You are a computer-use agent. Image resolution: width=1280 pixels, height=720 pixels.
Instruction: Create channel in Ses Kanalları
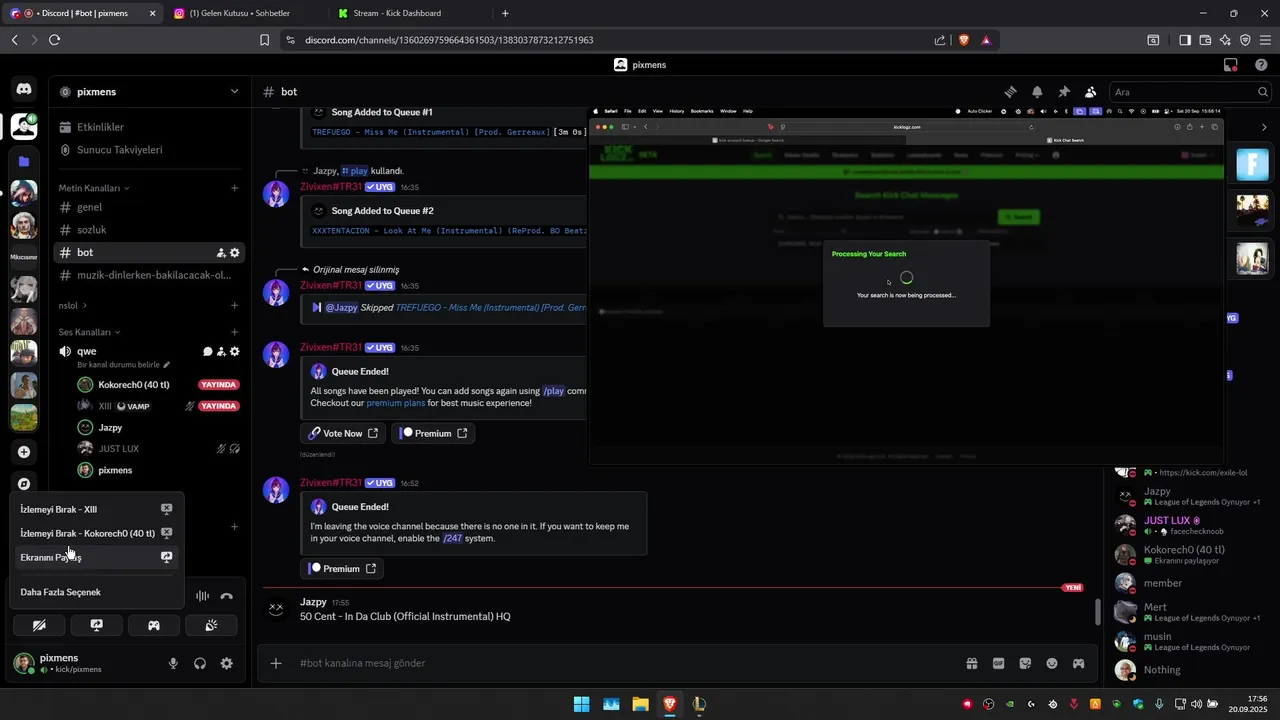click(235, 332)
